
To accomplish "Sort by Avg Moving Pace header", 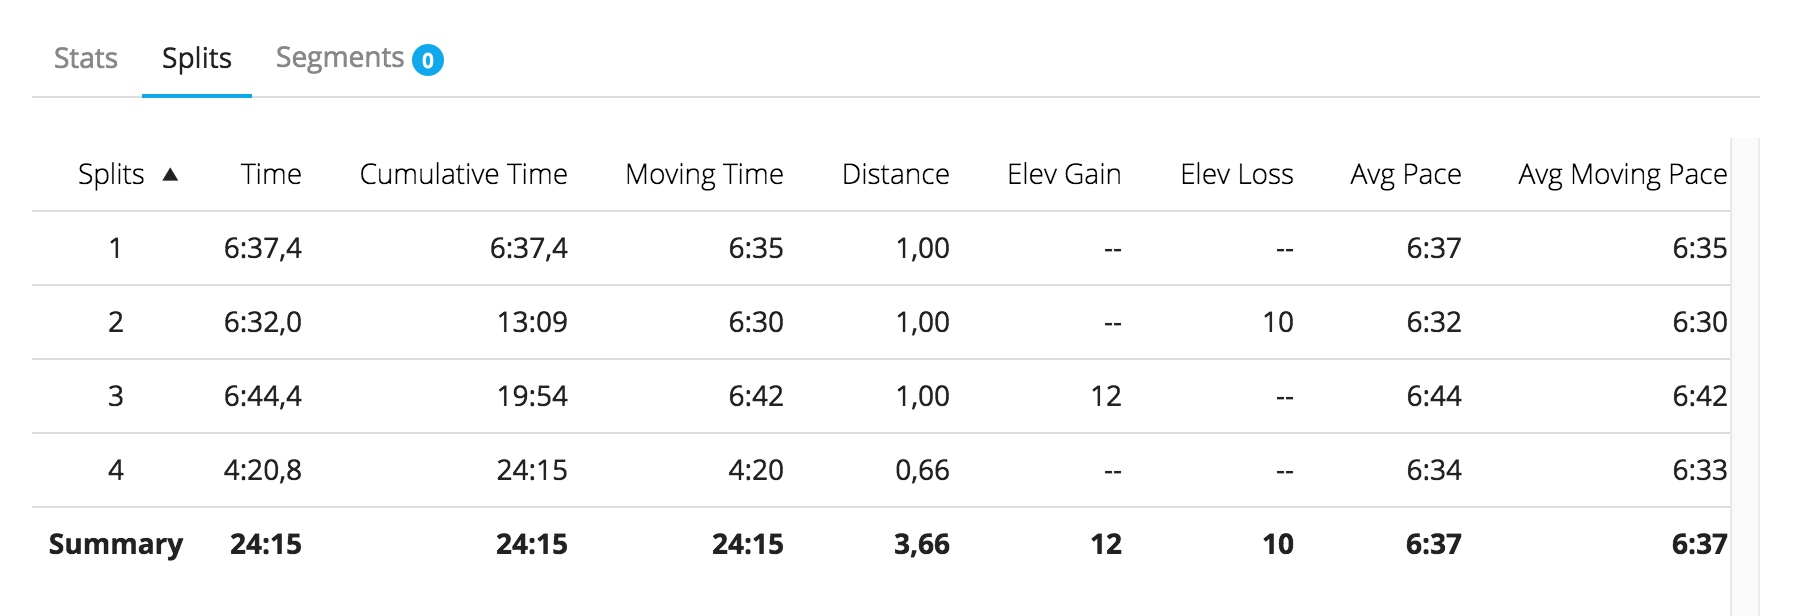I will (x=1623, y=175).
